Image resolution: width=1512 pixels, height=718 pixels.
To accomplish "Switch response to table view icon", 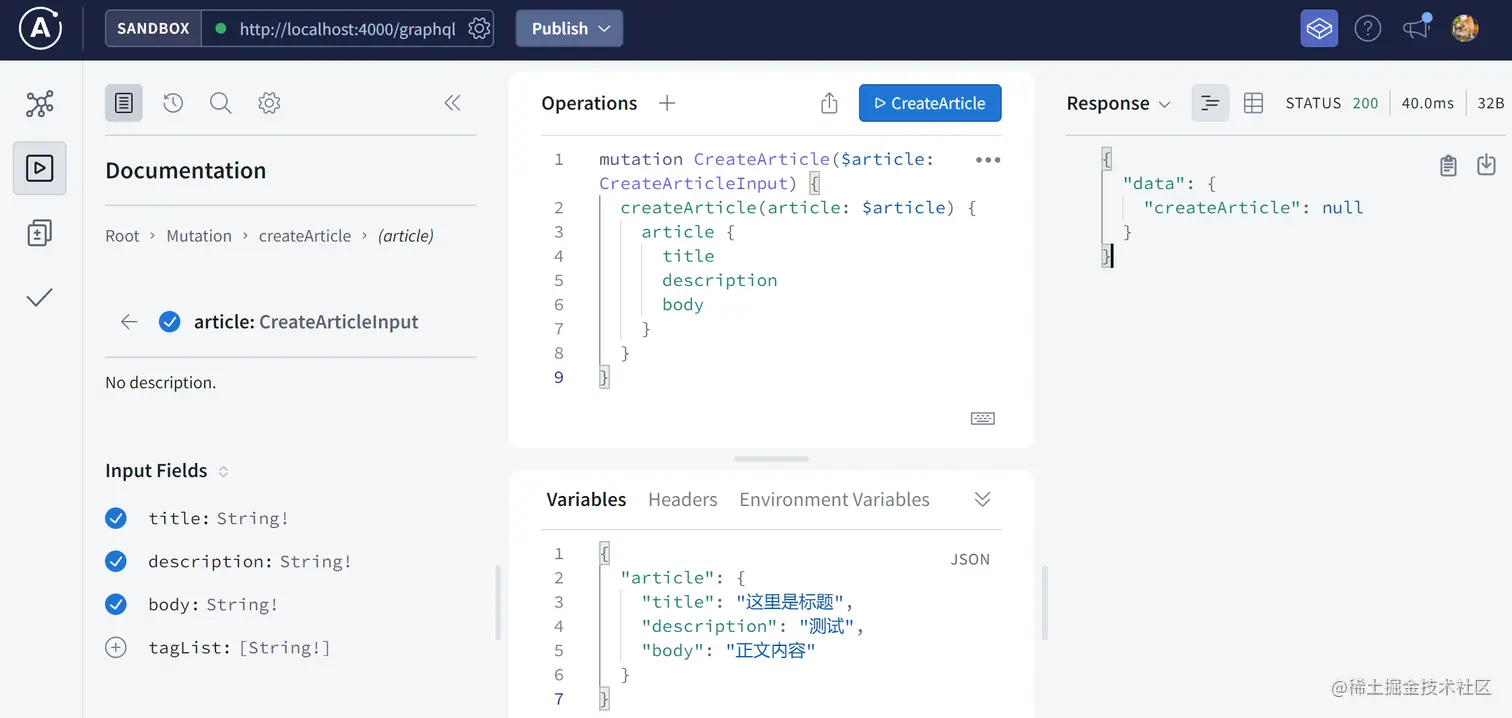I will (x=1253, y=103).
